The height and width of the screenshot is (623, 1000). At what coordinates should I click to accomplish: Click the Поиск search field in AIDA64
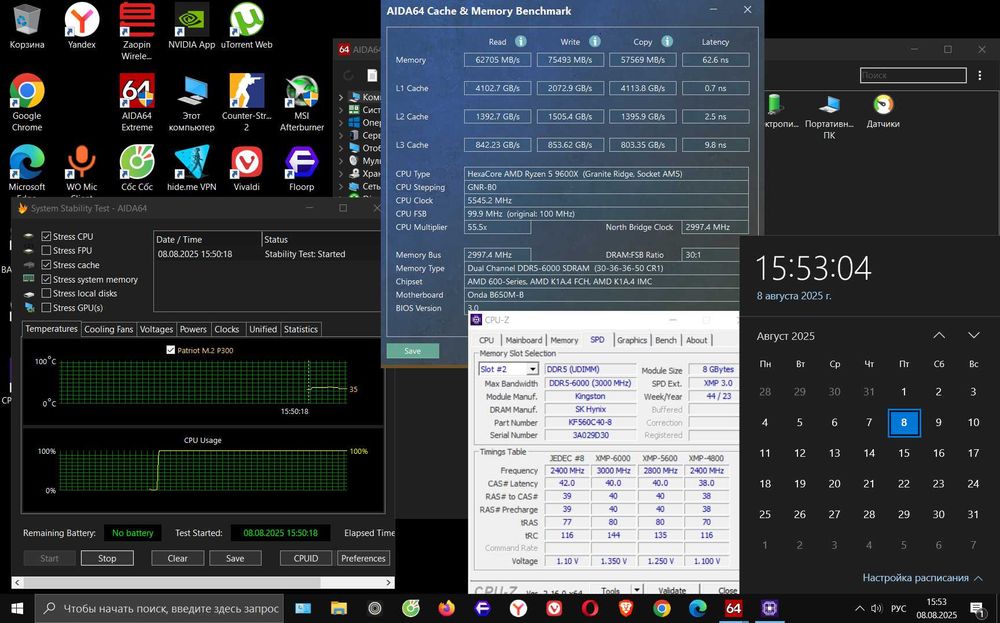pyautogui.click(x=913, y=75)
